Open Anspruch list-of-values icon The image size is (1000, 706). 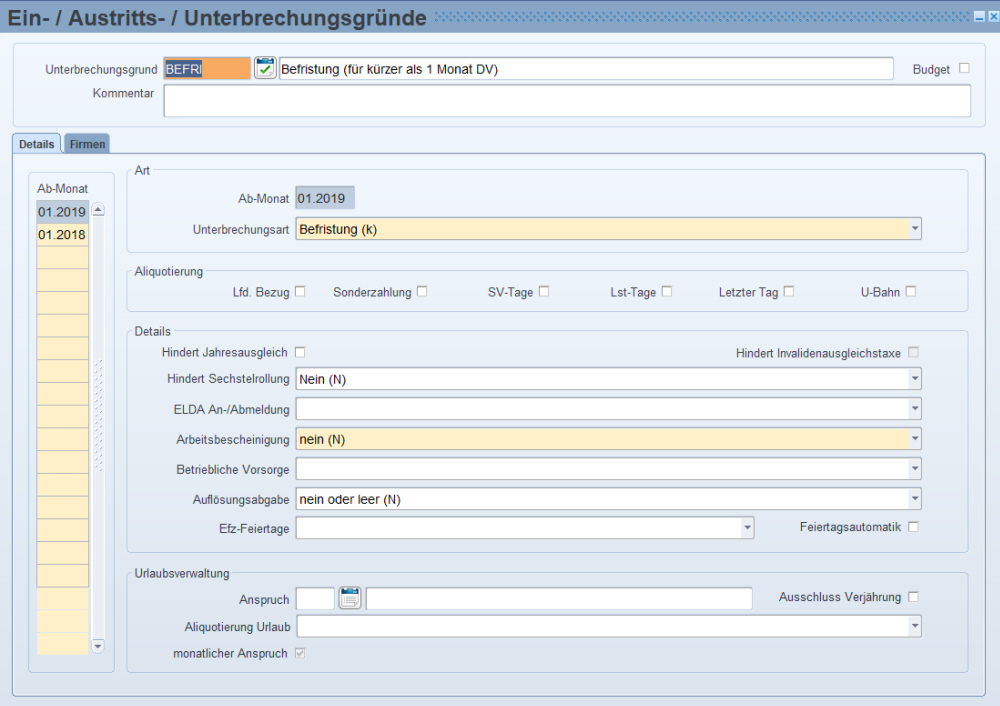(349, 598)
